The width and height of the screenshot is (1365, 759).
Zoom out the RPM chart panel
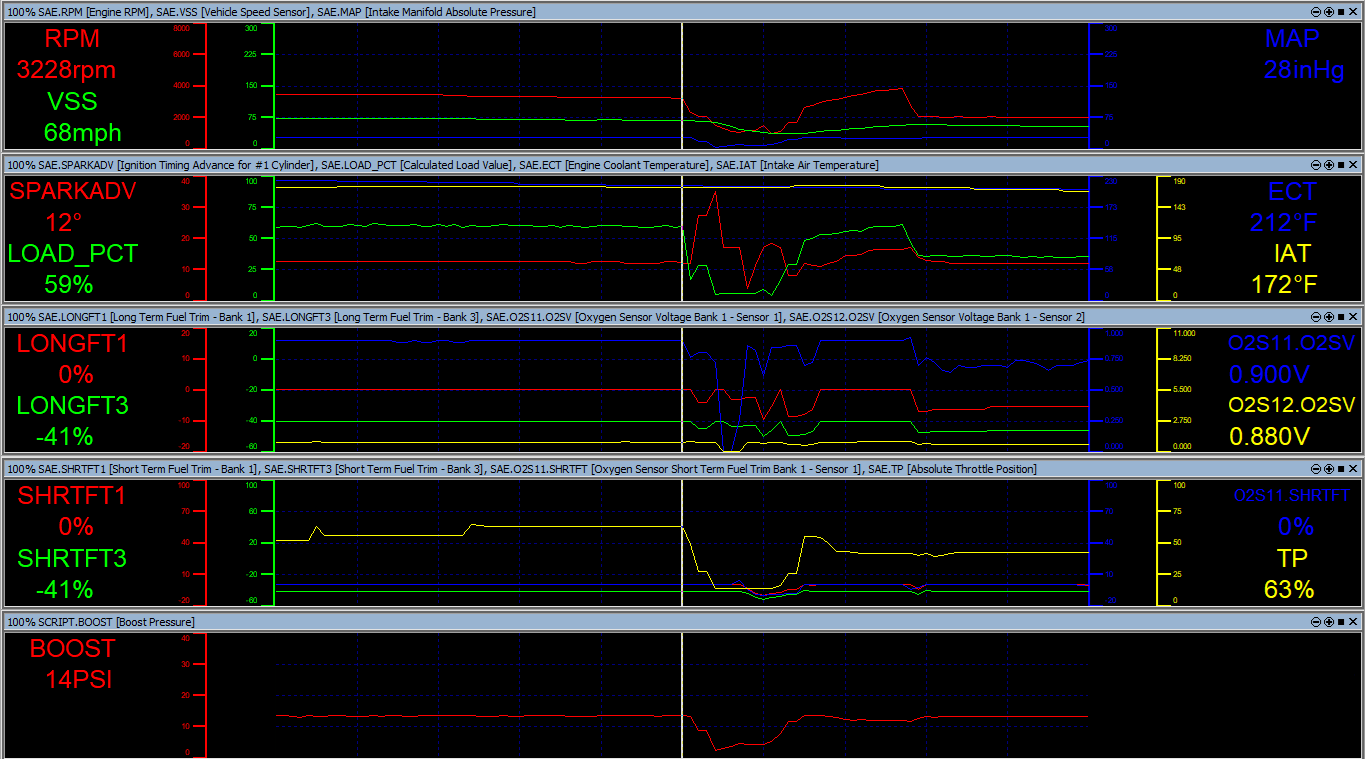[1317, 12]
